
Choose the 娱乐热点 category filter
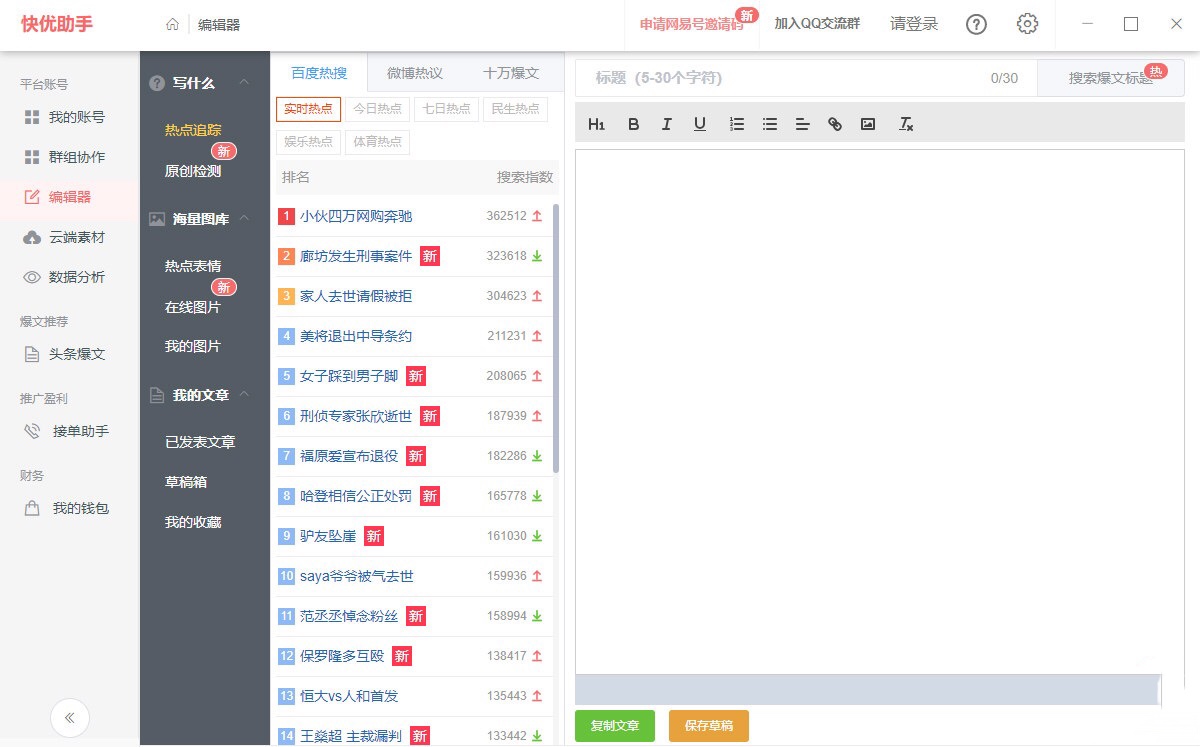(x=309, y=142)
